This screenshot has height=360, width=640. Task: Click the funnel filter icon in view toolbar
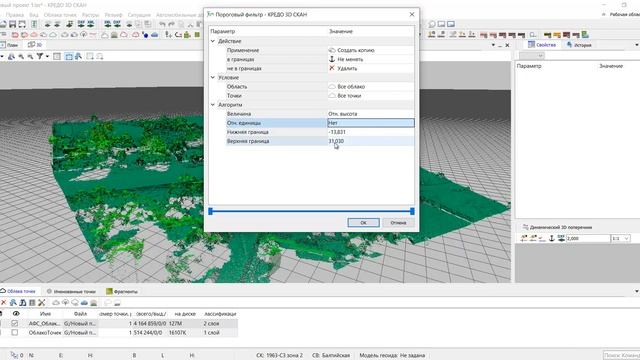(40, 56)
